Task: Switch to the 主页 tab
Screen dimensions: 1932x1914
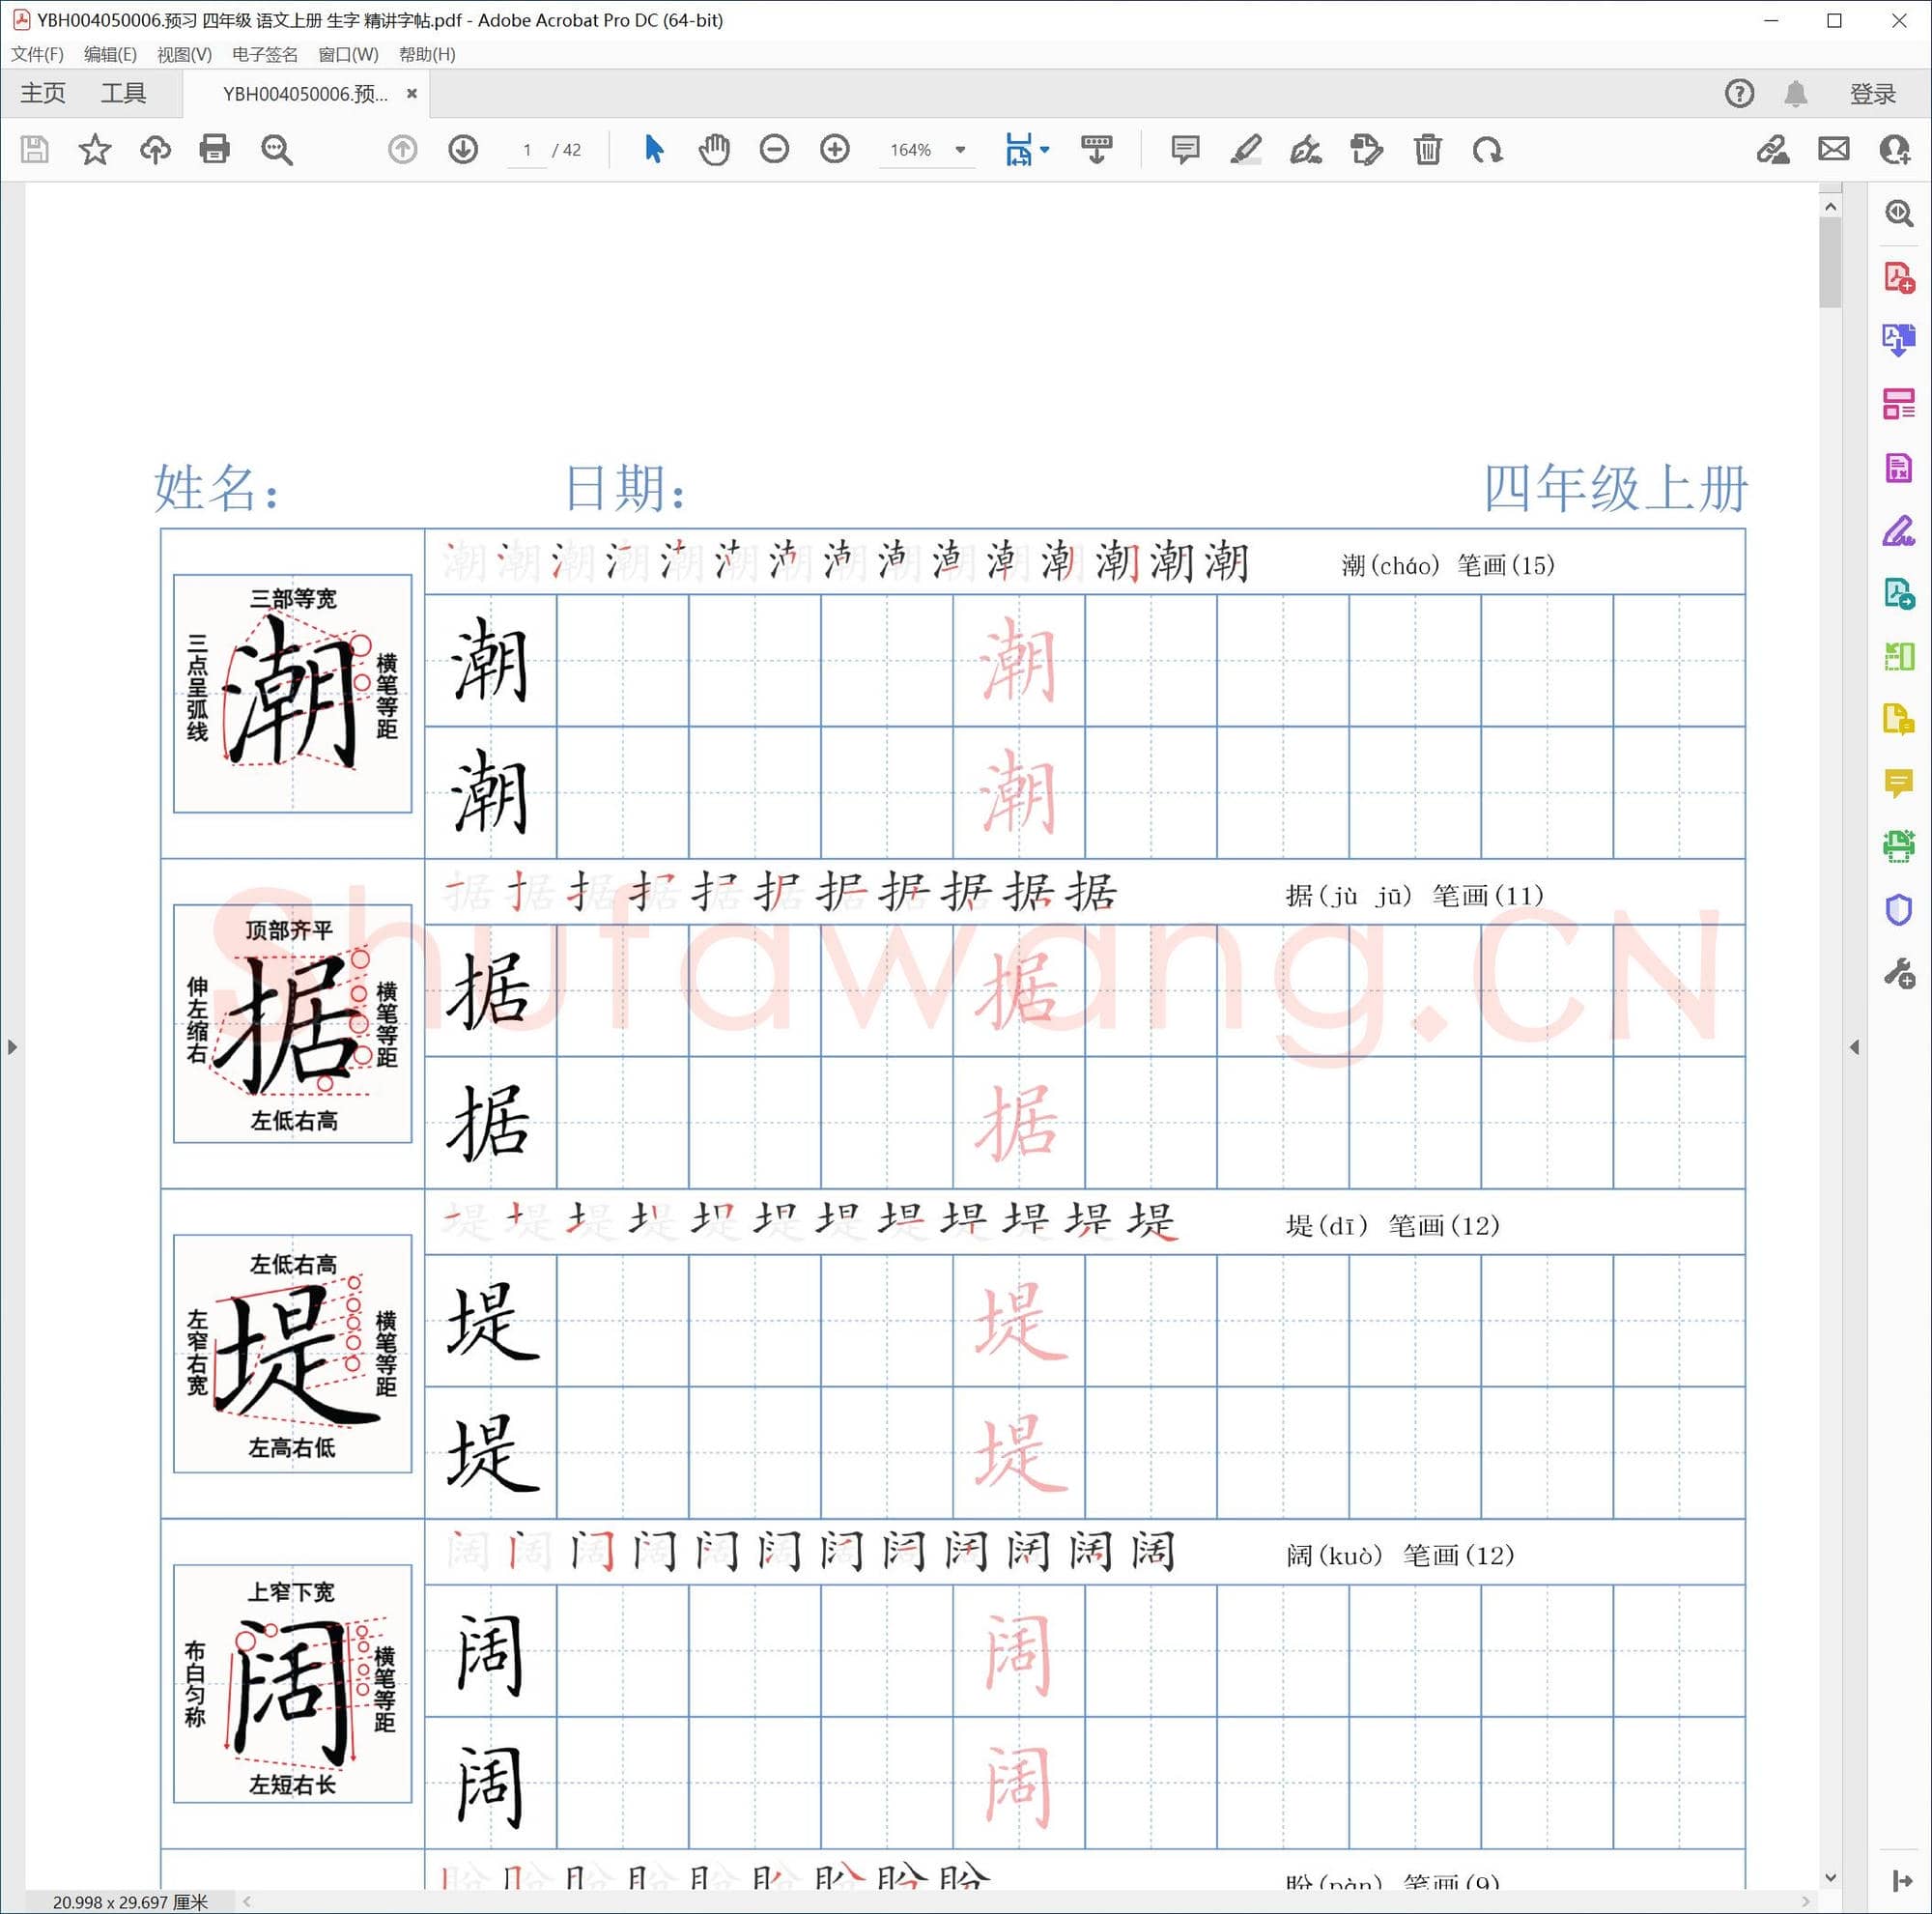Action: click(x=42, y=93)
